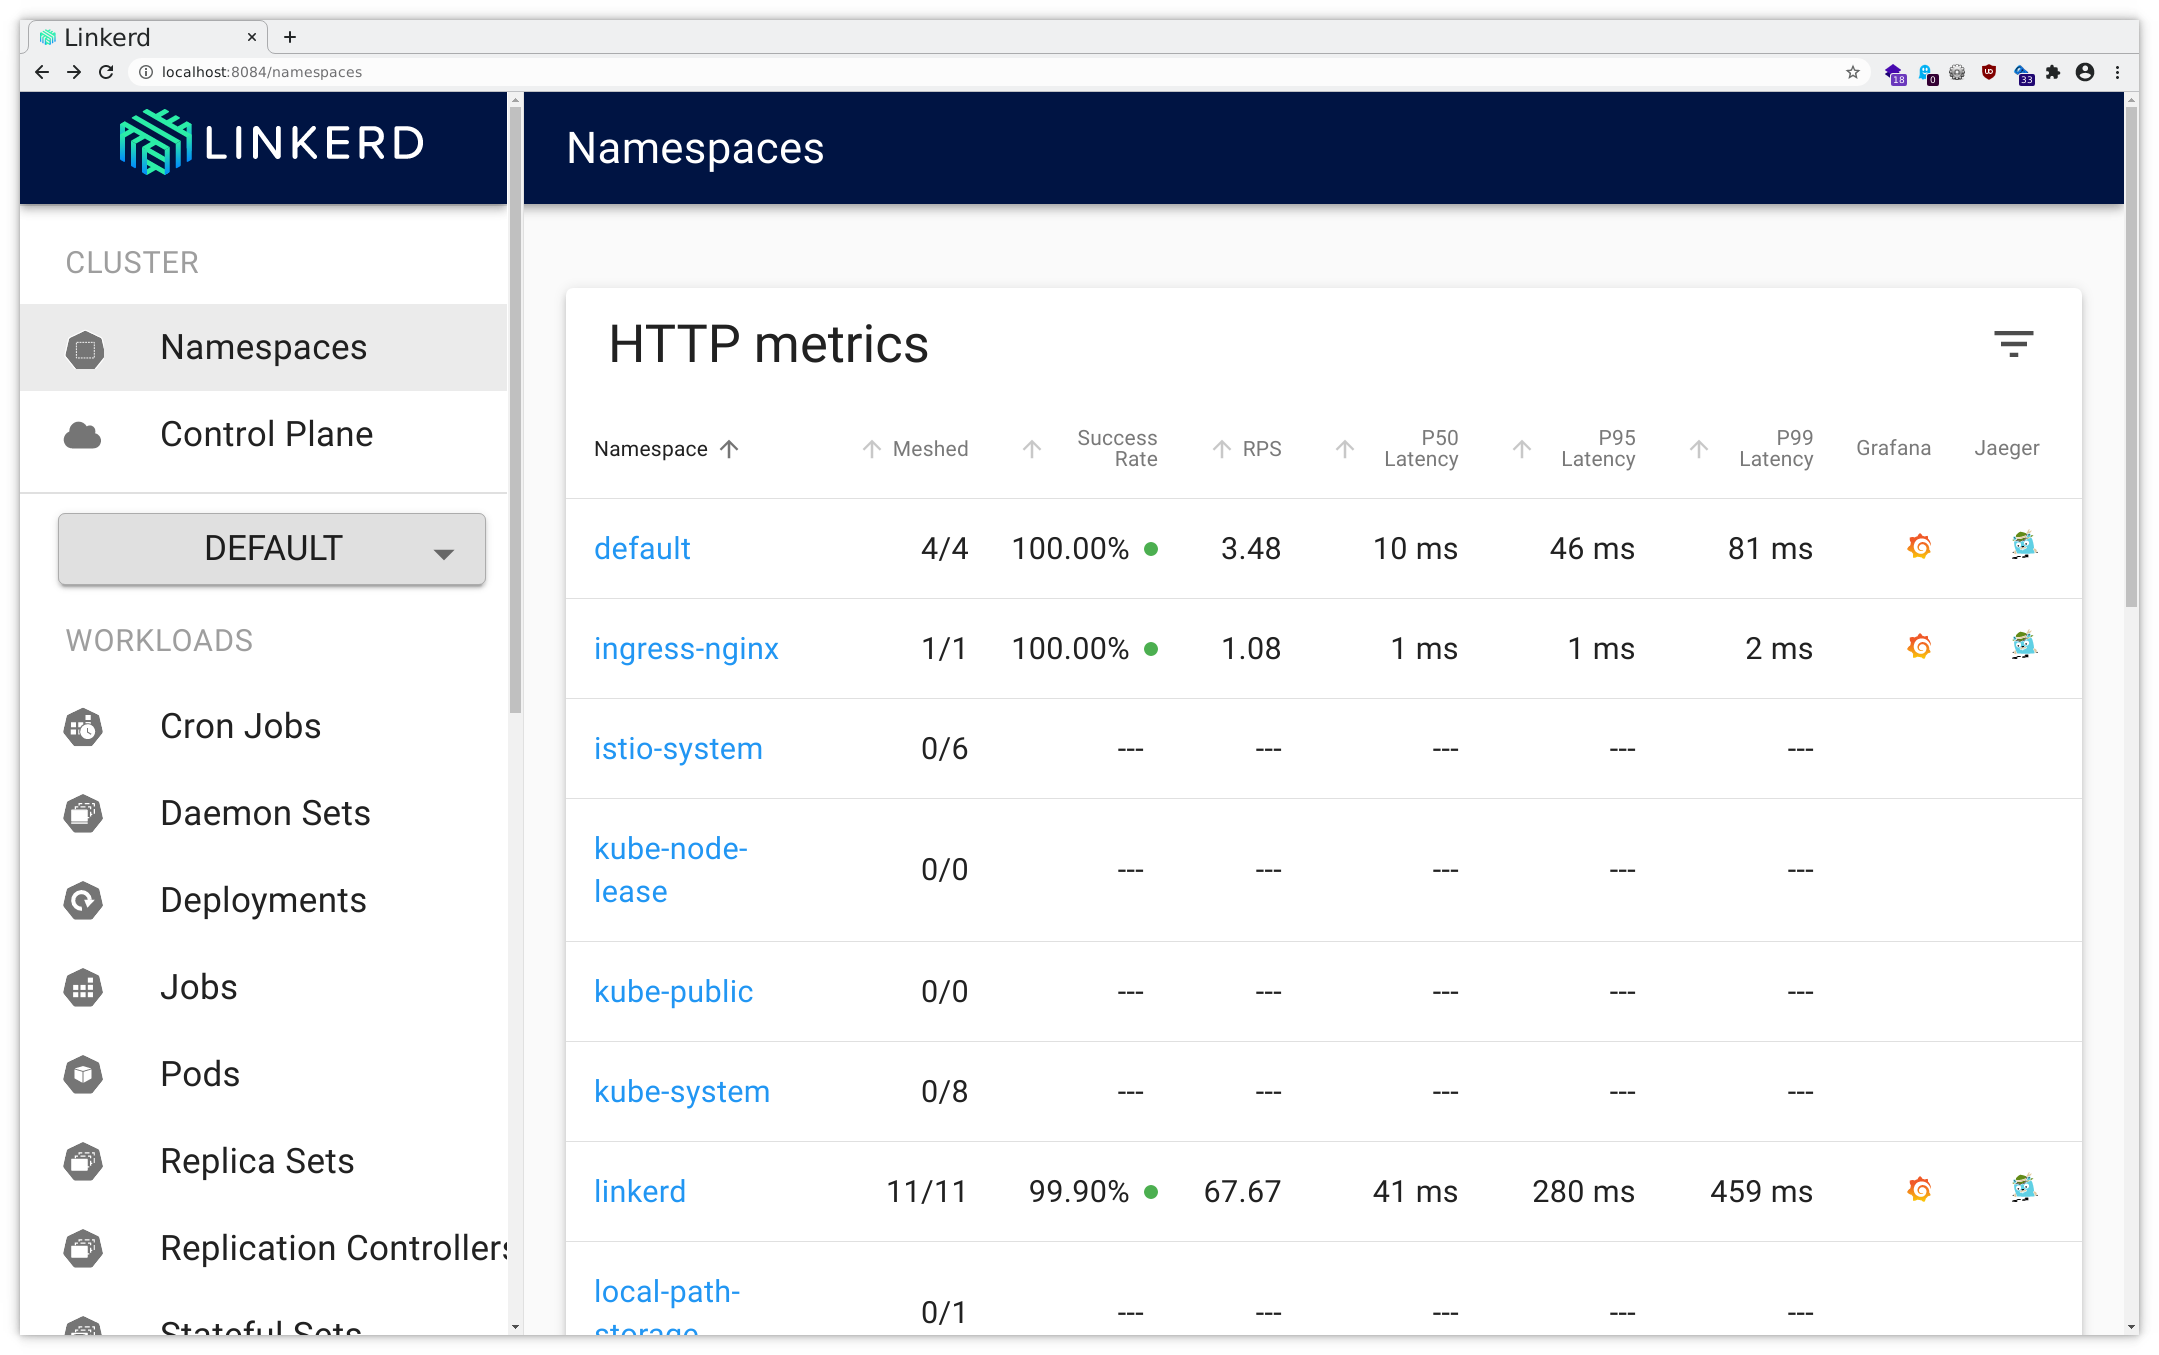Click the filter icon in HTTP metrics

[x=2013, y=344]
